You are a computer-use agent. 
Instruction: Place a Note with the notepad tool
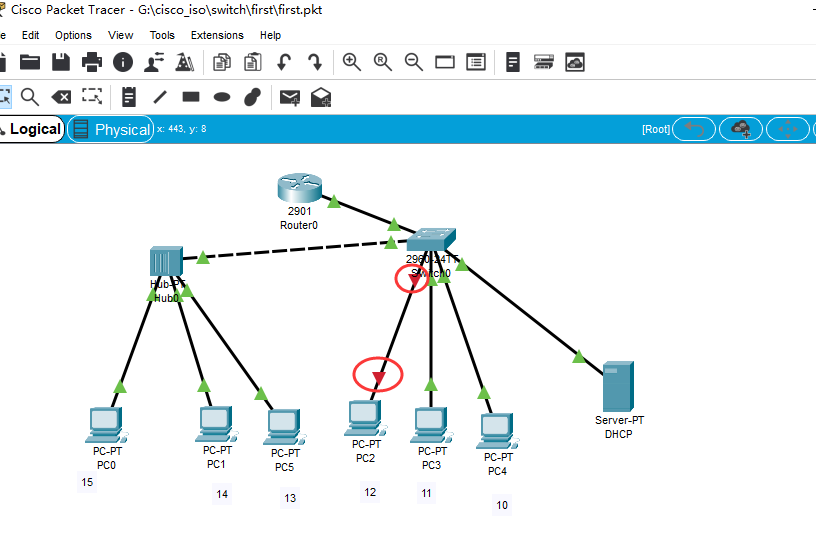coord(129,97)
